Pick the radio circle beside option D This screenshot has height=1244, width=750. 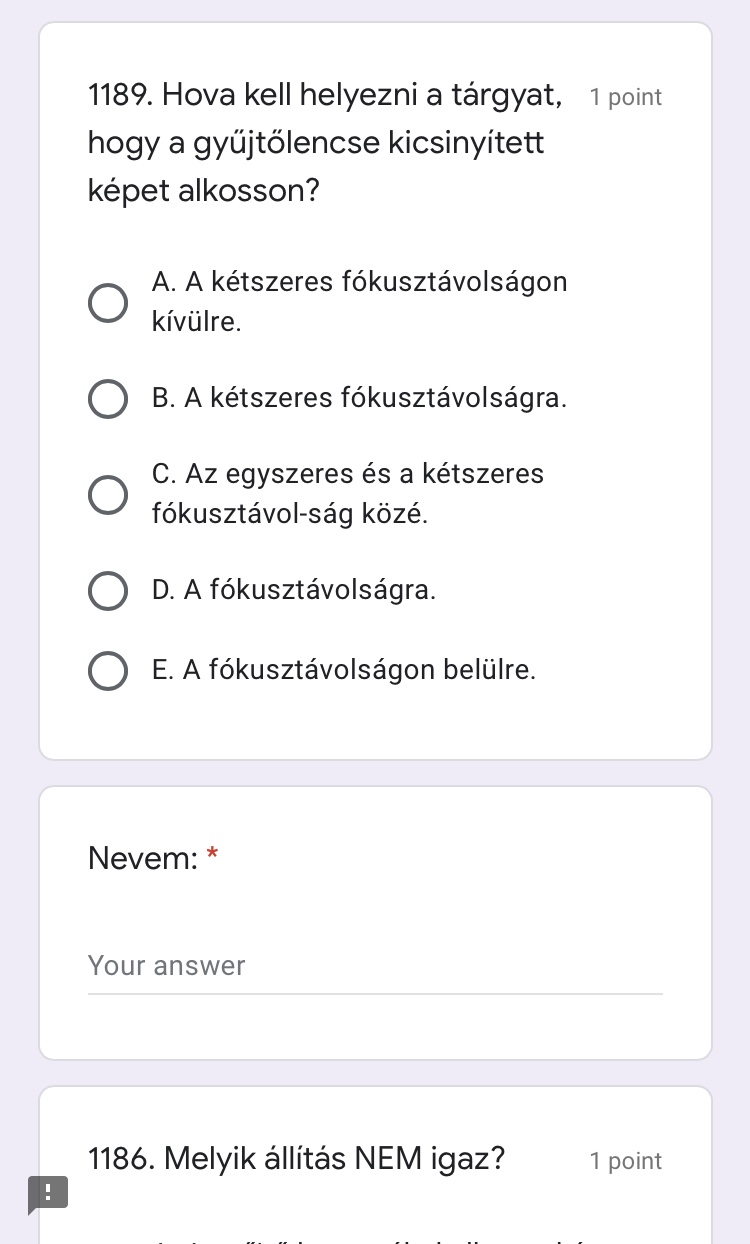tap(108, 591)
